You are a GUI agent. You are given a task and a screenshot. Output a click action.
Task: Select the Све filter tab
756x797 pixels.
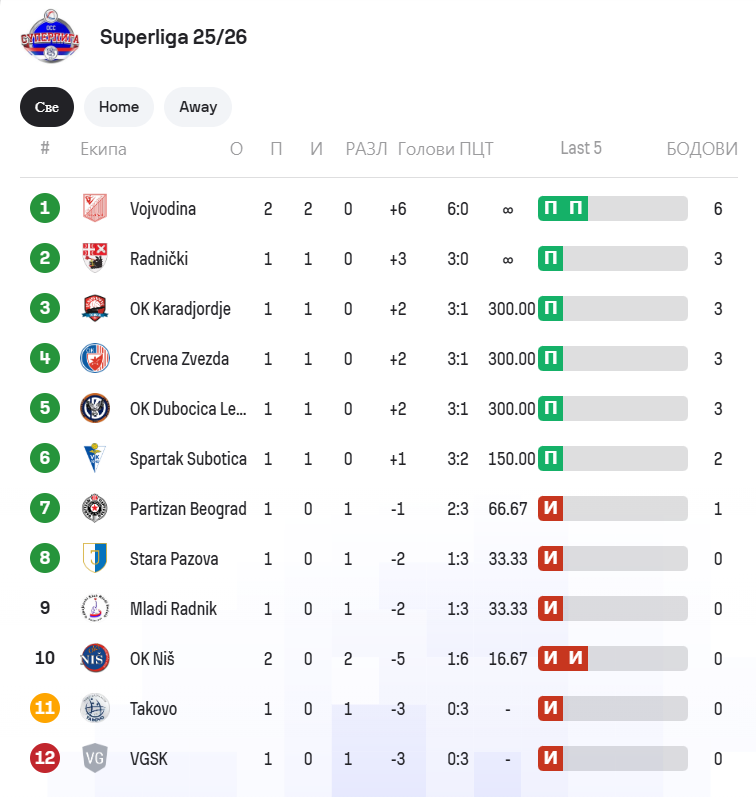click(47, 107)
